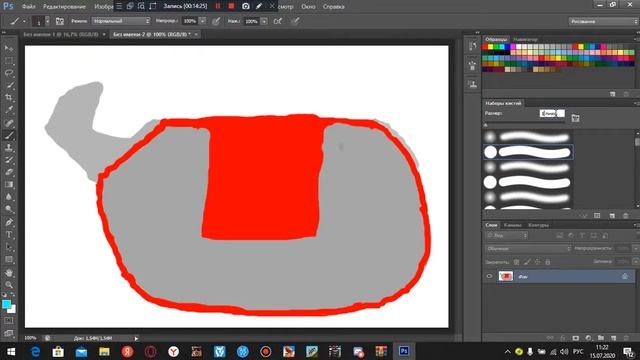Select the Path Selection tool
Viewport: 640px width, 360px height.
9,247
